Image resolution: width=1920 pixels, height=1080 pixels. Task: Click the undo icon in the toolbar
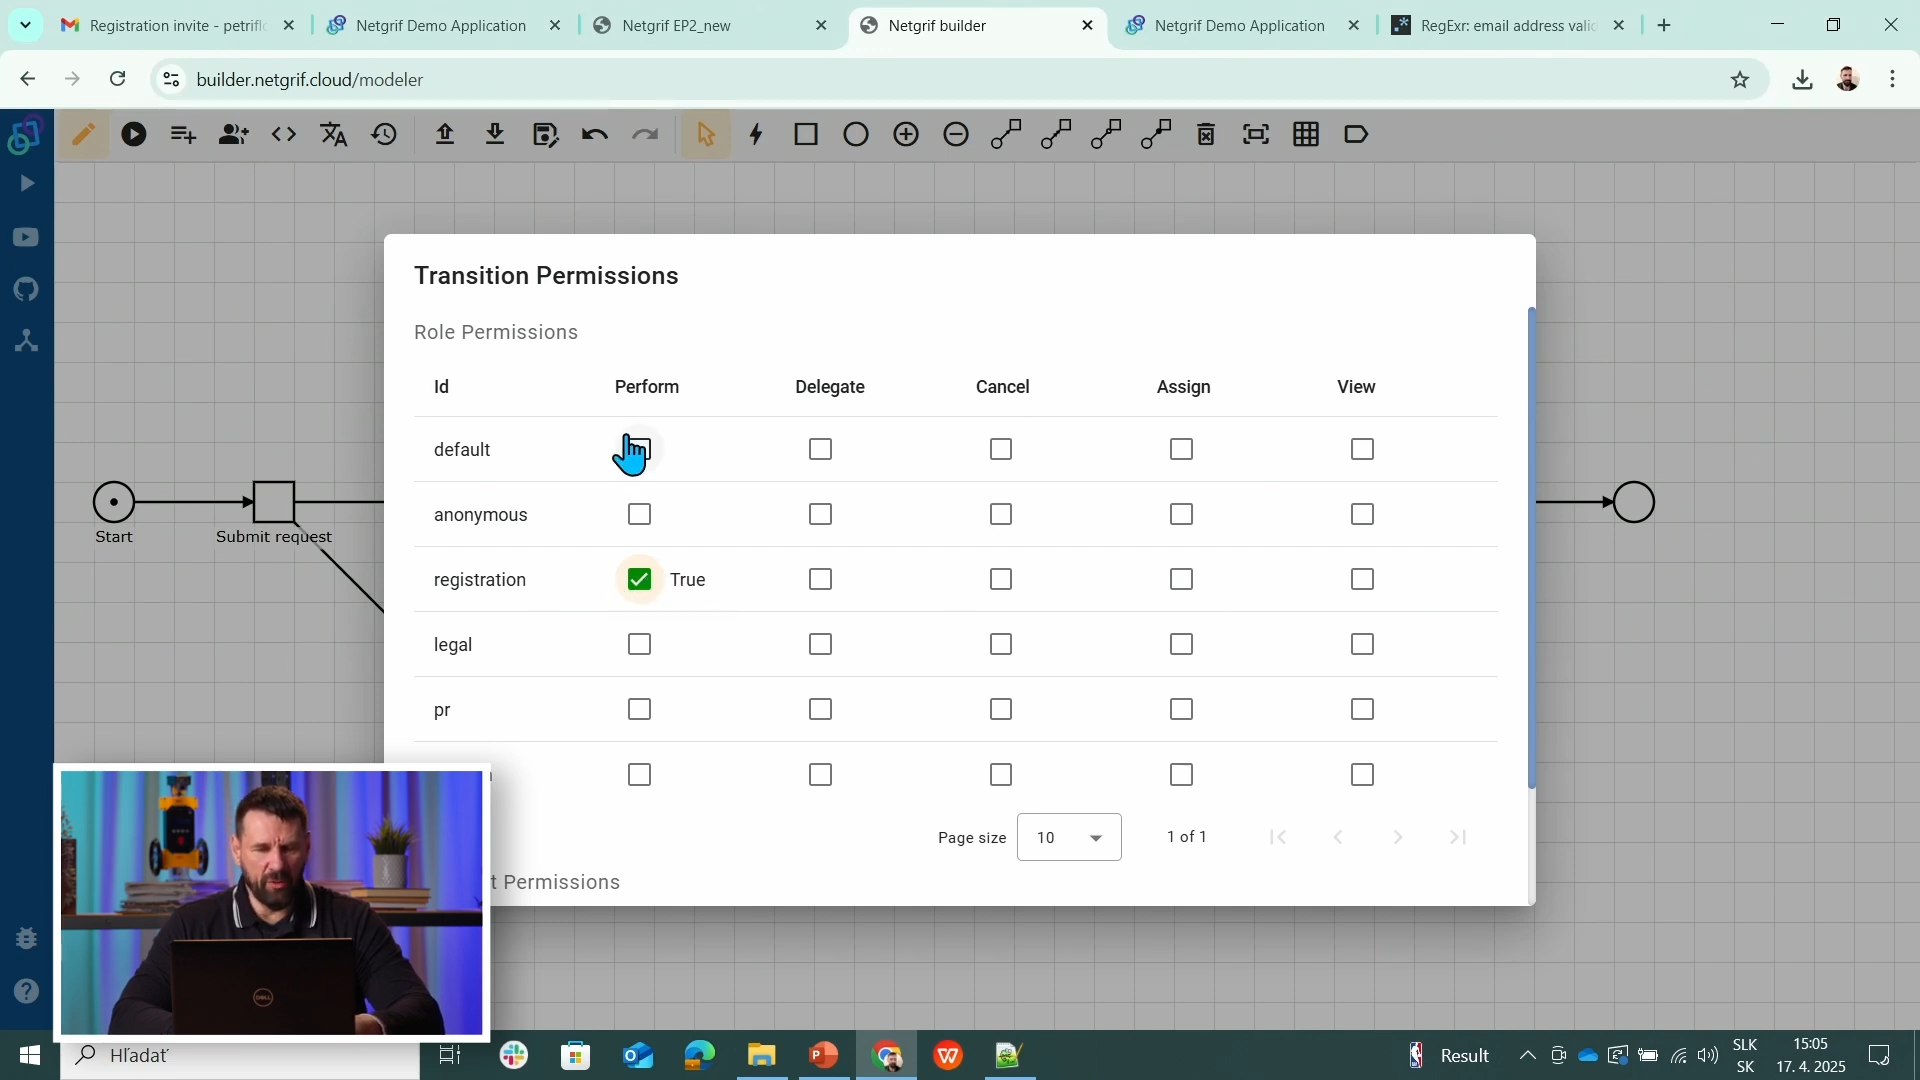(x=594, y=133)
